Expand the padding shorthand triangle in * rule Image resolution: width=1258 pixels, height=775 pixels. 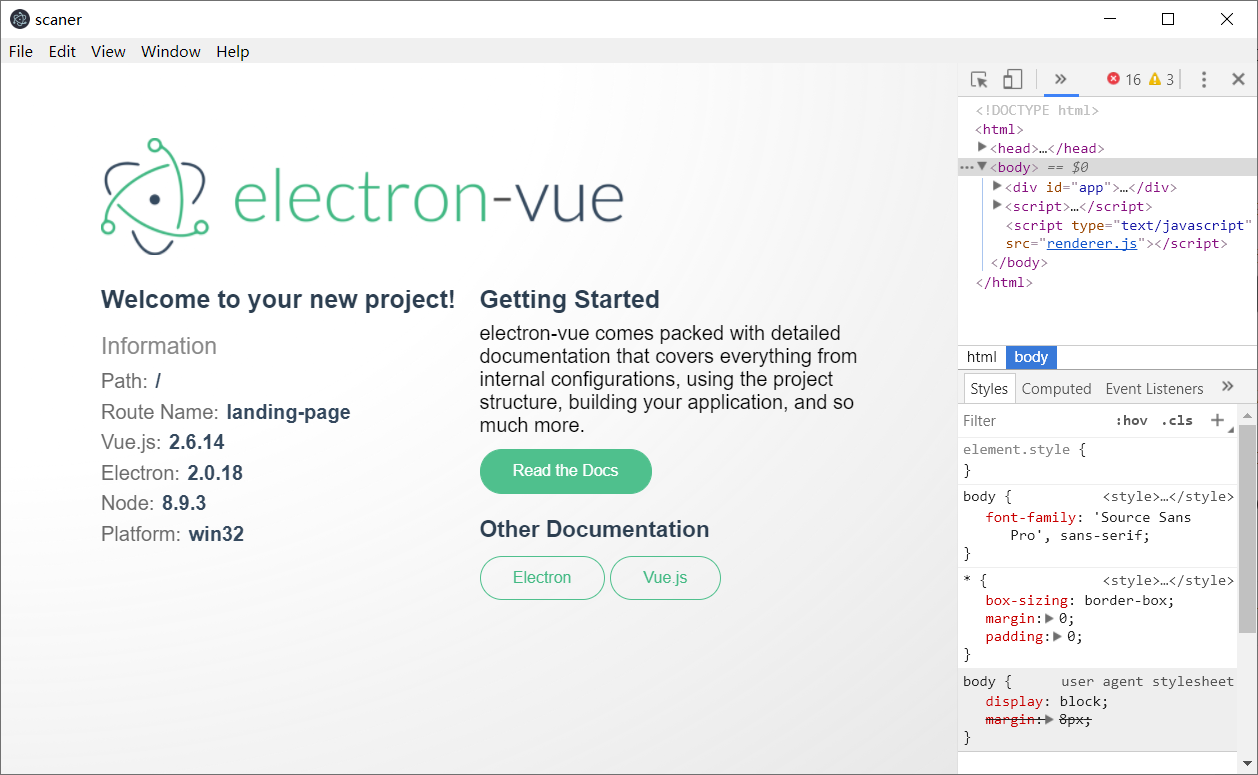coord(1058,637)
